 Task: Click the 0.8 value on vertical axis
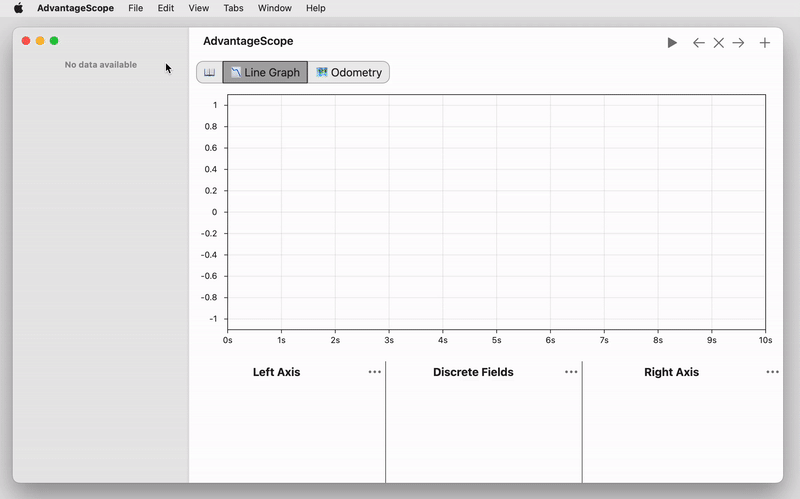coord(211,127)
